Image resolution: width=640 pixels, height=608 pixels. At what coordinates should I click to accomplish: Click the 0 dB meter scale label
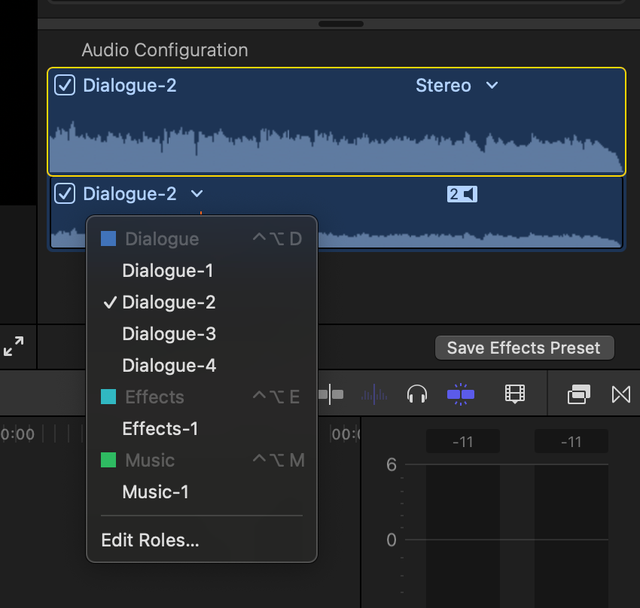(391, 540)
